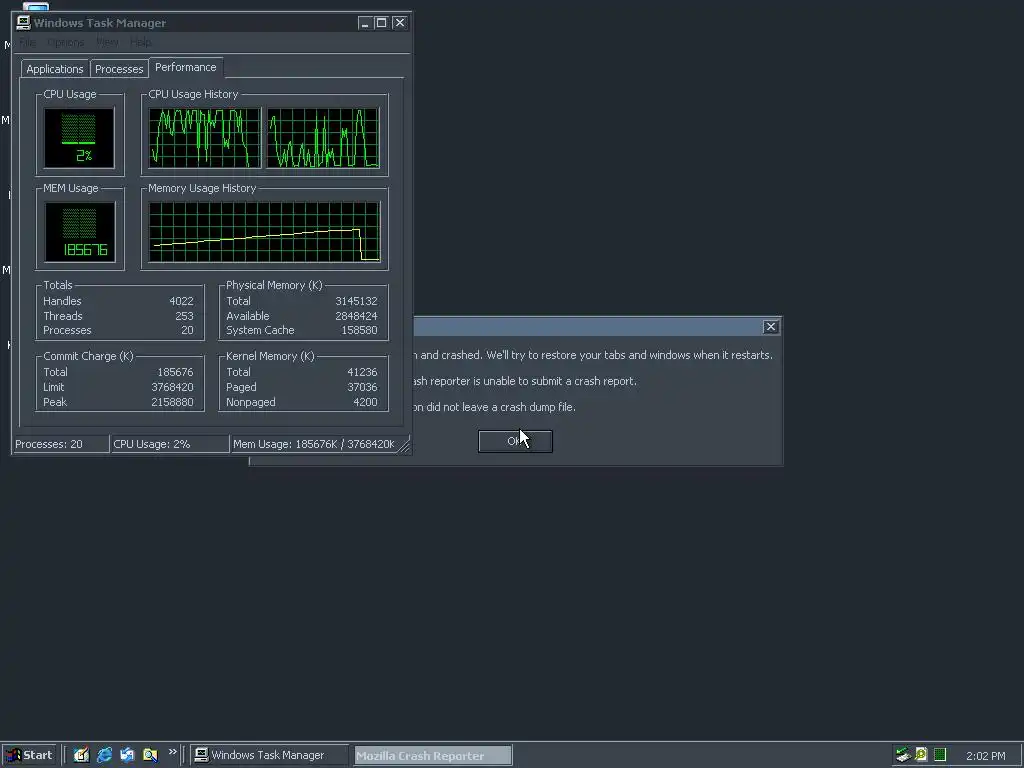Click the first CPU Usage History graph

pos(204,138)
